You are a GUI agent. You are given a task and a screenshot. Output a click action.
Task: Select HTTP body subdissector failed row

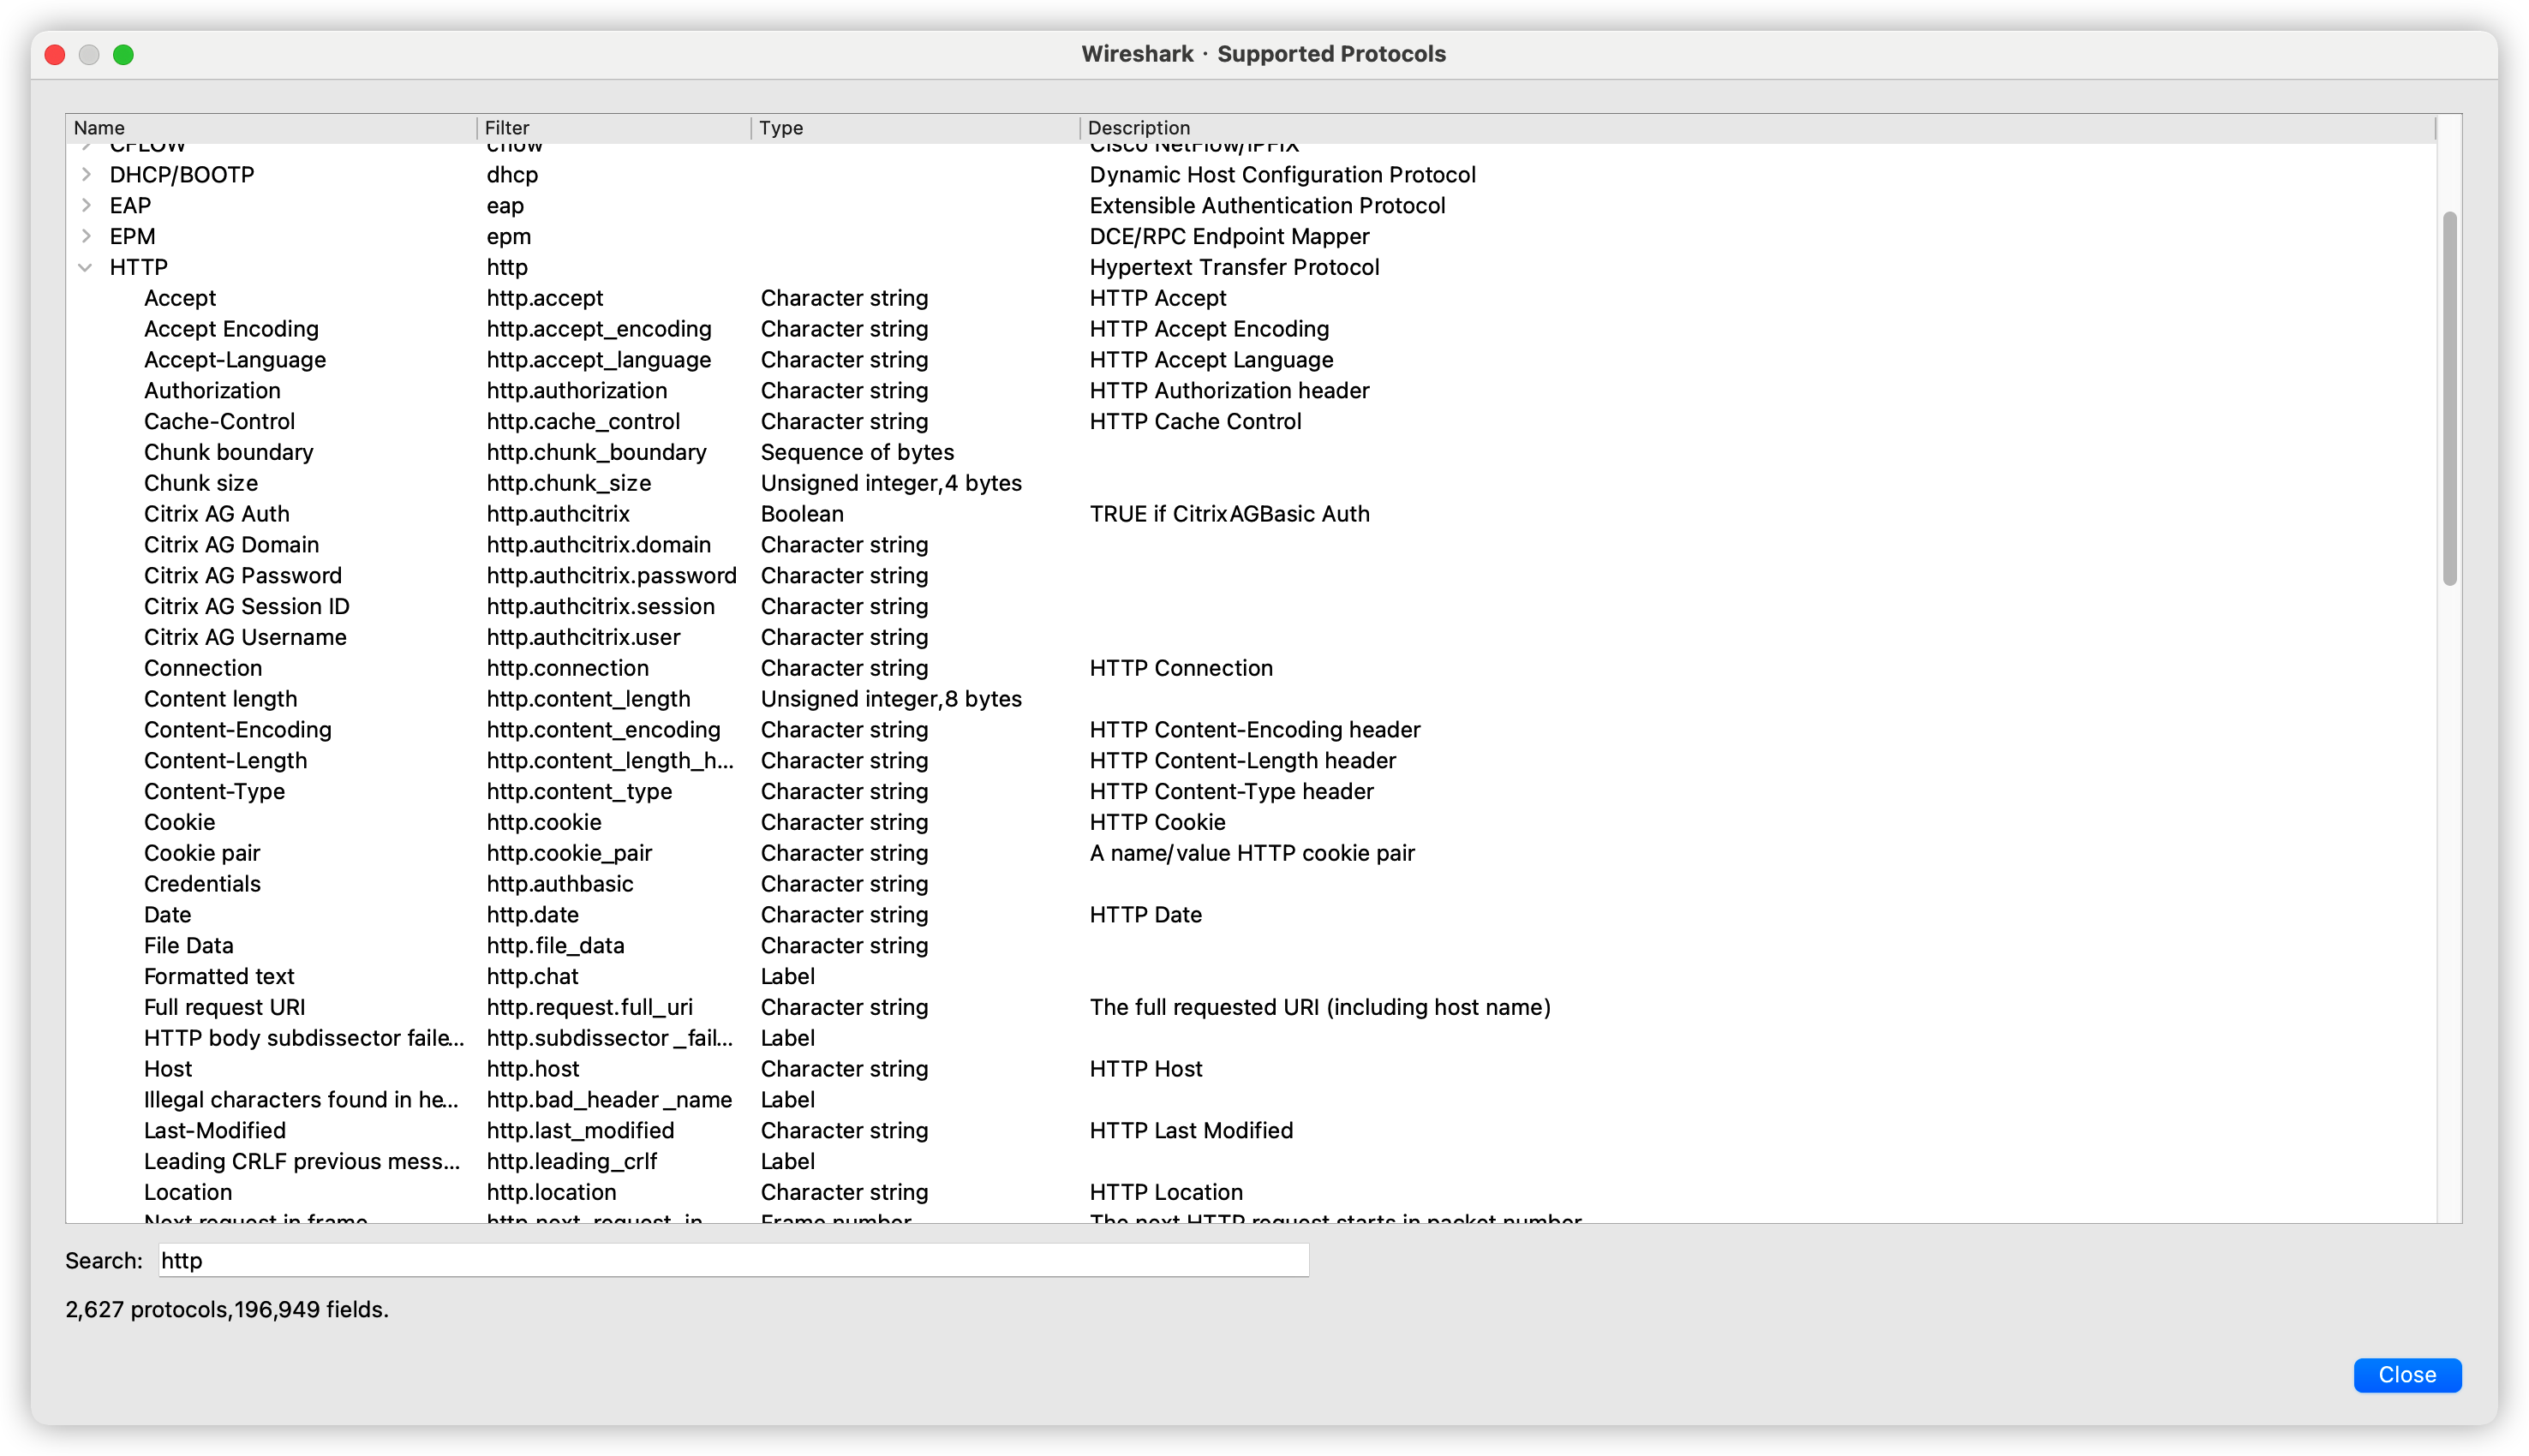(1250, 1039)
